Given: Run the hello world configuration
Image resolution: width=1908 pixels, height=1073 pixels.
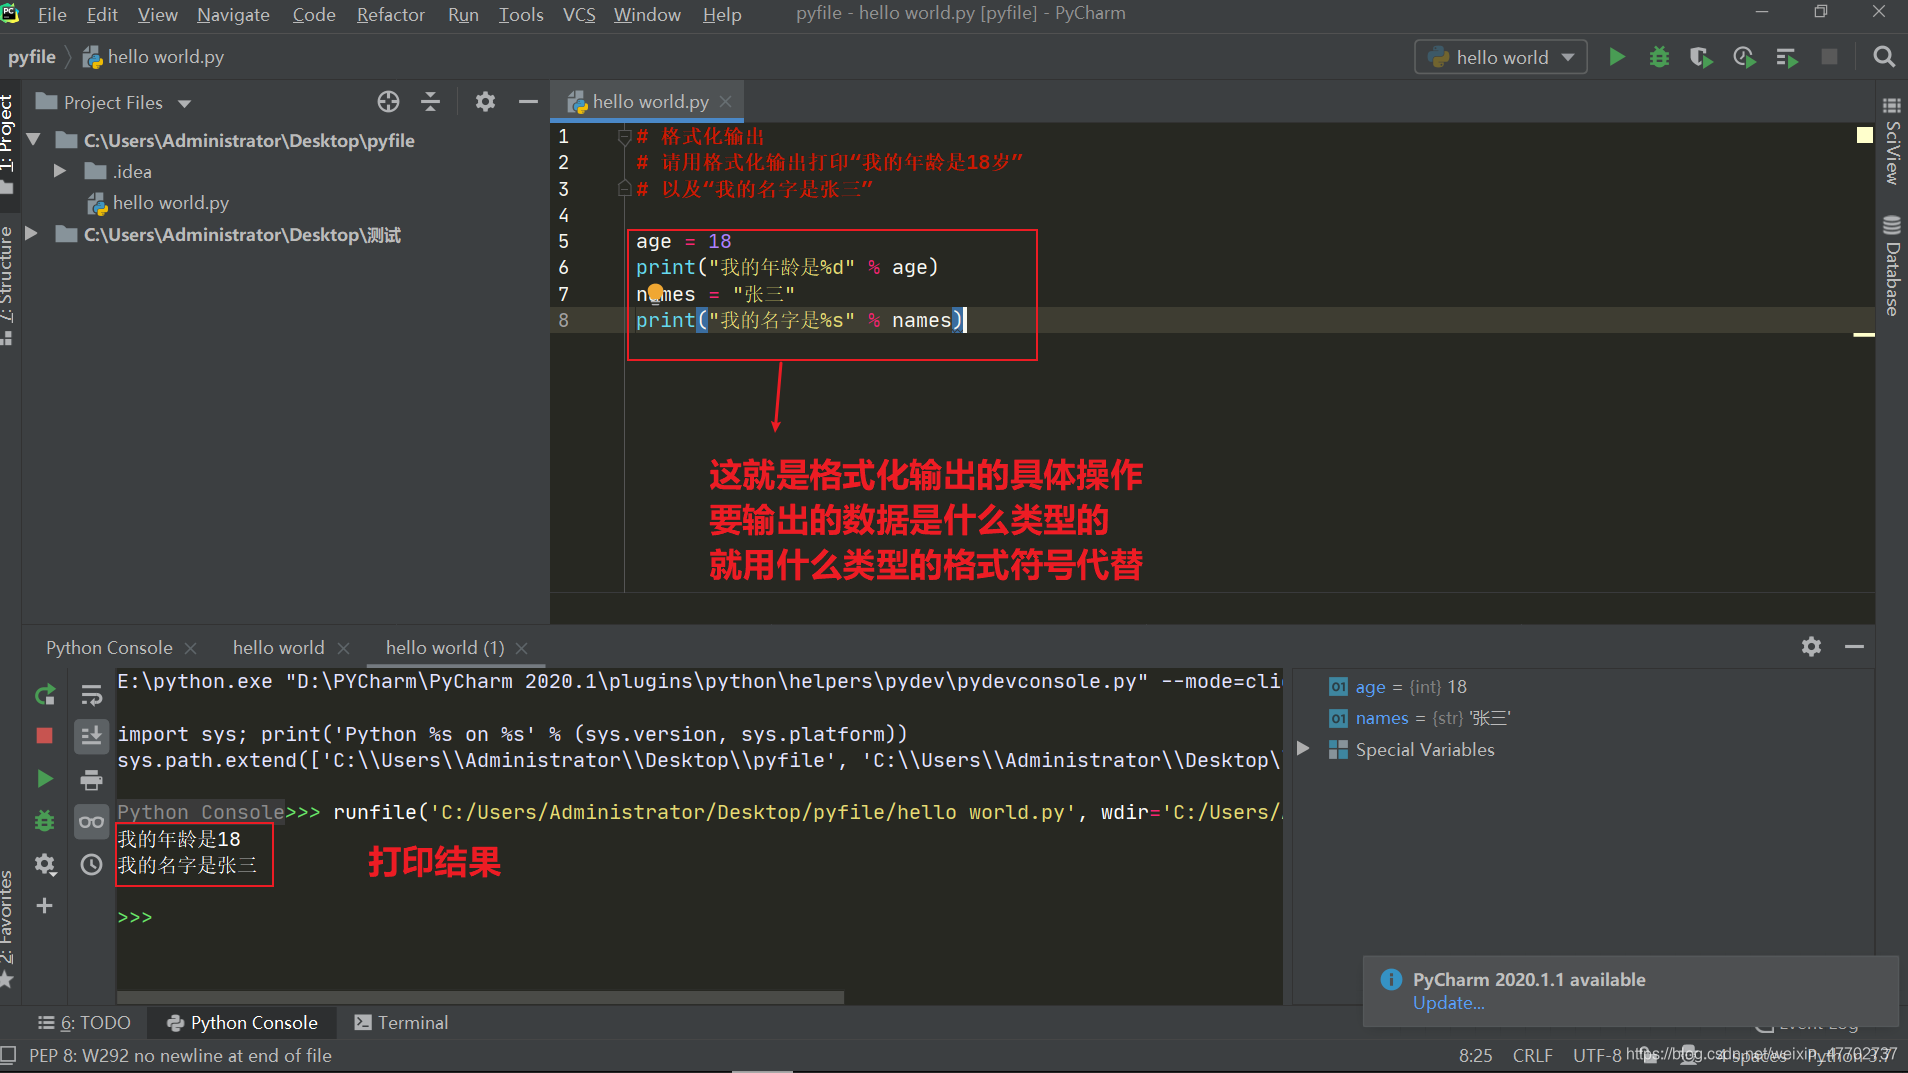Looking at the screenshot, I should pos(1618,57).
